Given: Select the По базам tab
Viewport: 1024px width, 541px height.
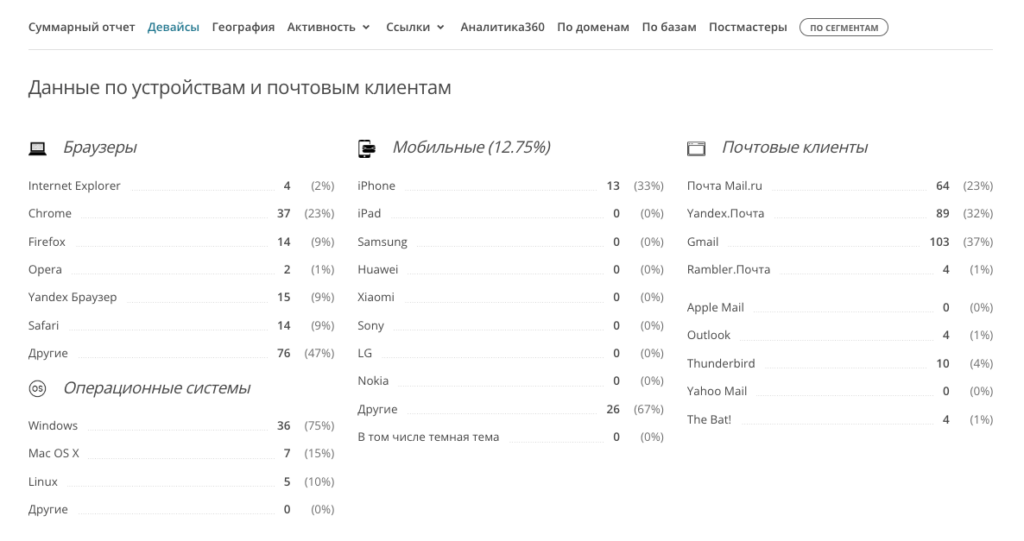Looking at the screenshot, I should pyautogui.click(x=669, y=27).
